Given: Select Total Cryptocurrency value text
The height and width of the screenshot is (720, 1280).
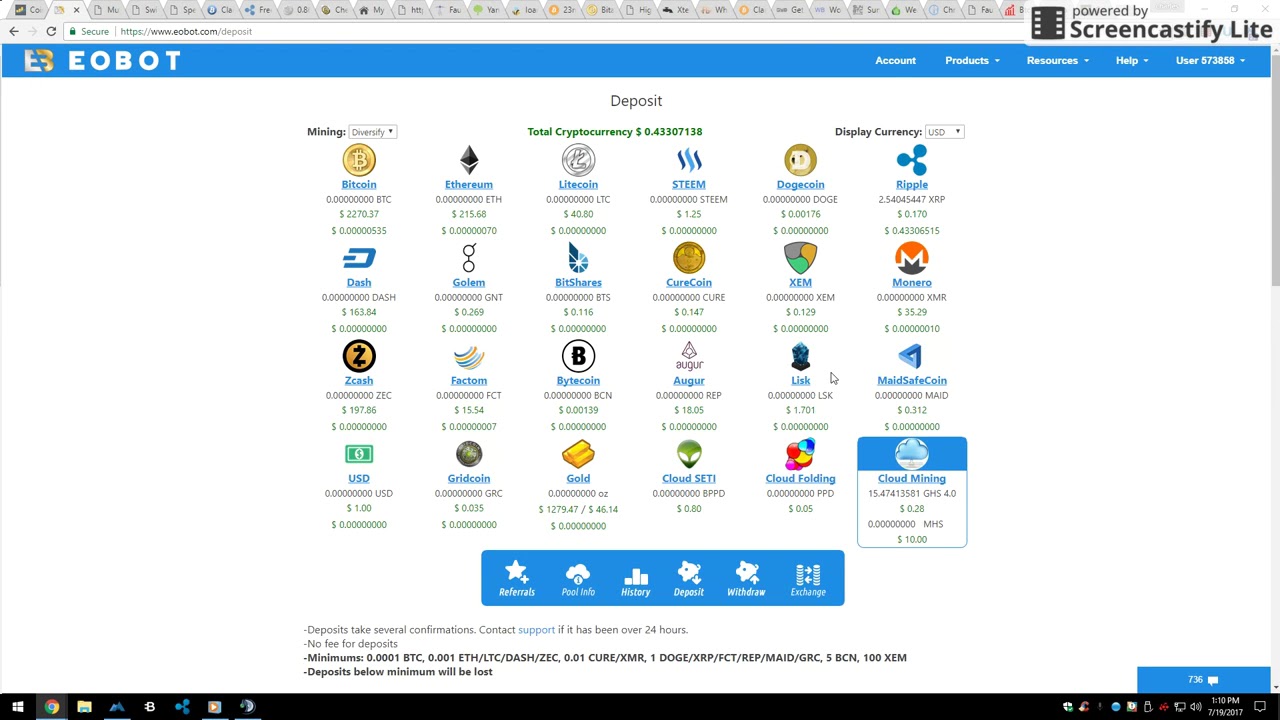Looking at the screenshot, I should 615,132.
